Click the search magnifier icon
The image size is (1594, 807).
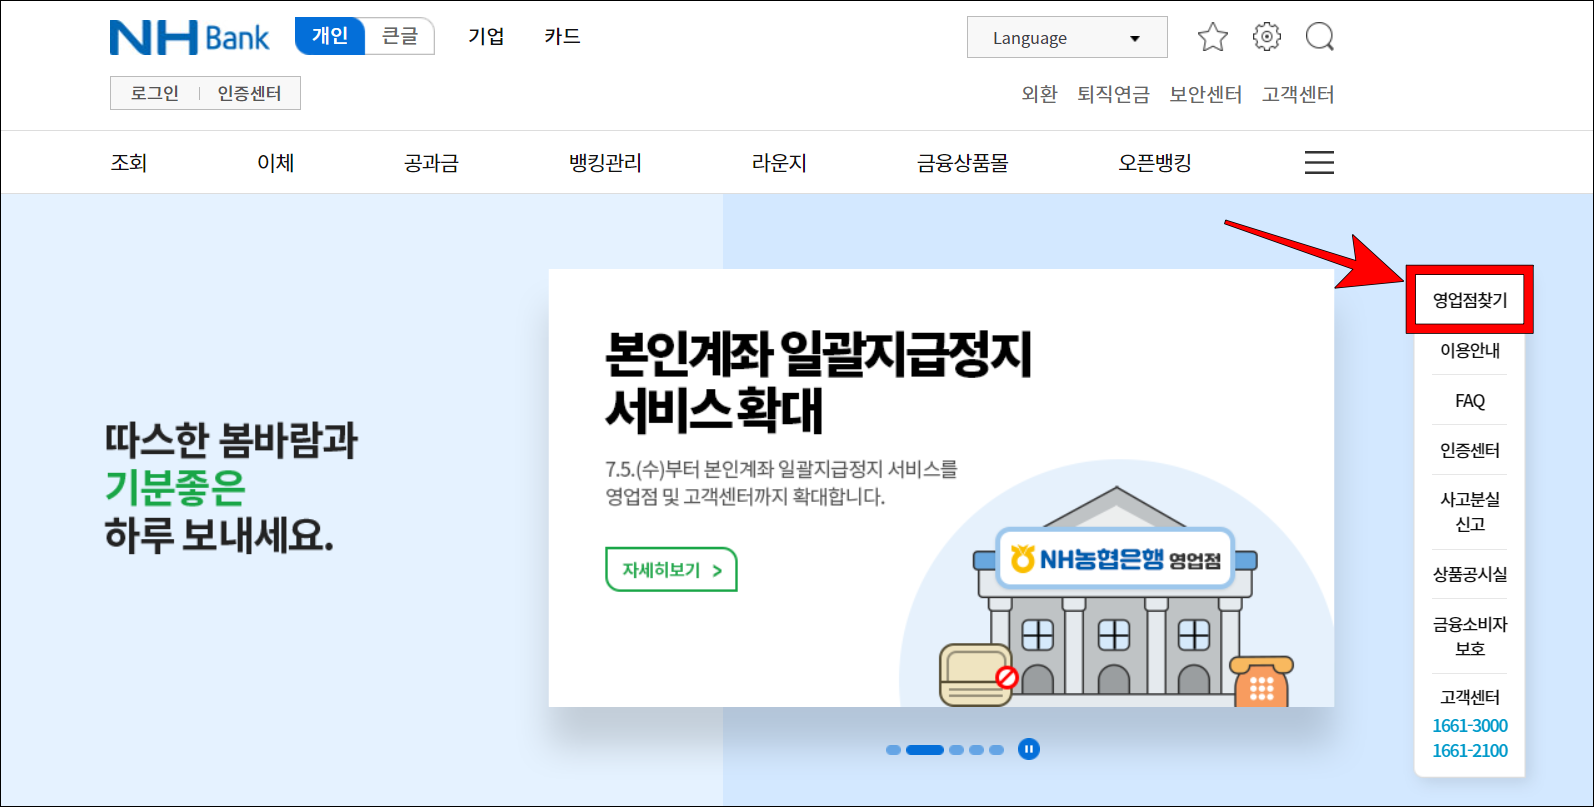tap(1320, 37)
